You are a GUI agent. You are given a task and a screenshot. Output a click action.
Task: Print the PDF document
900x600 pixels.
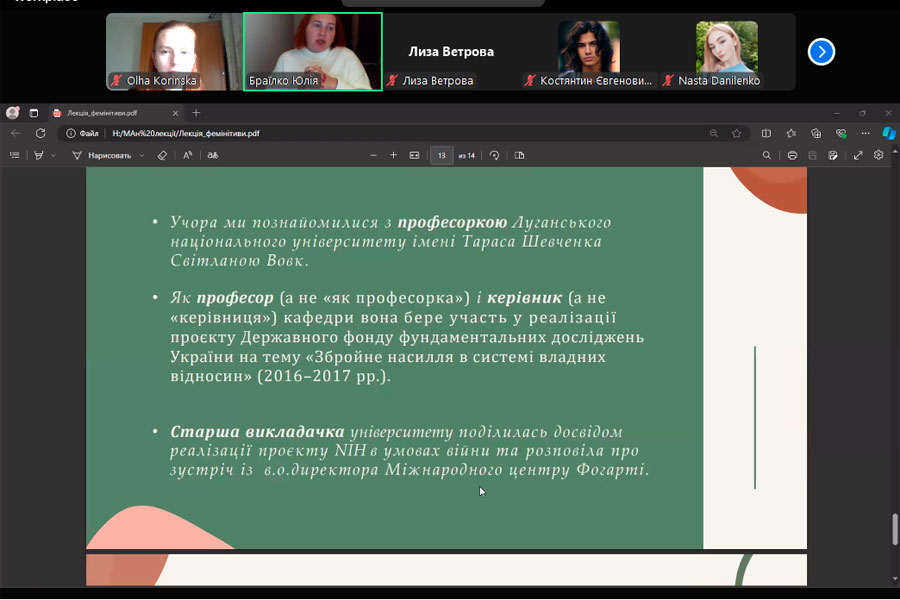tap(792, 155)
